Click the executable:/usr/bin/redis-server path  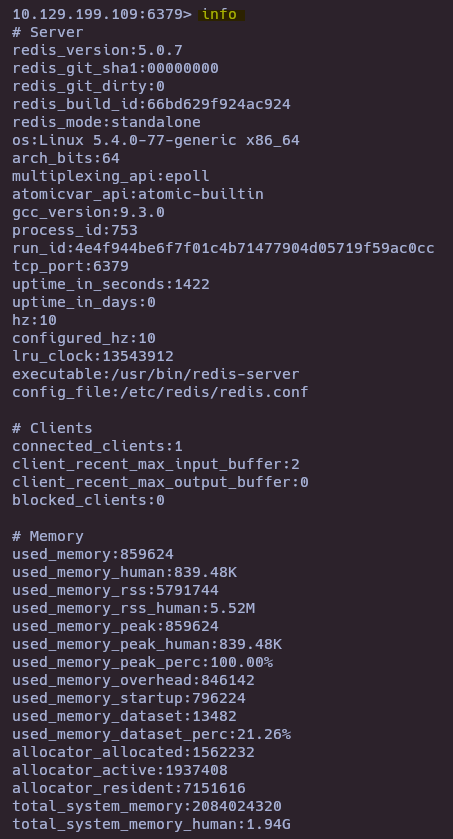pos(156,374)
